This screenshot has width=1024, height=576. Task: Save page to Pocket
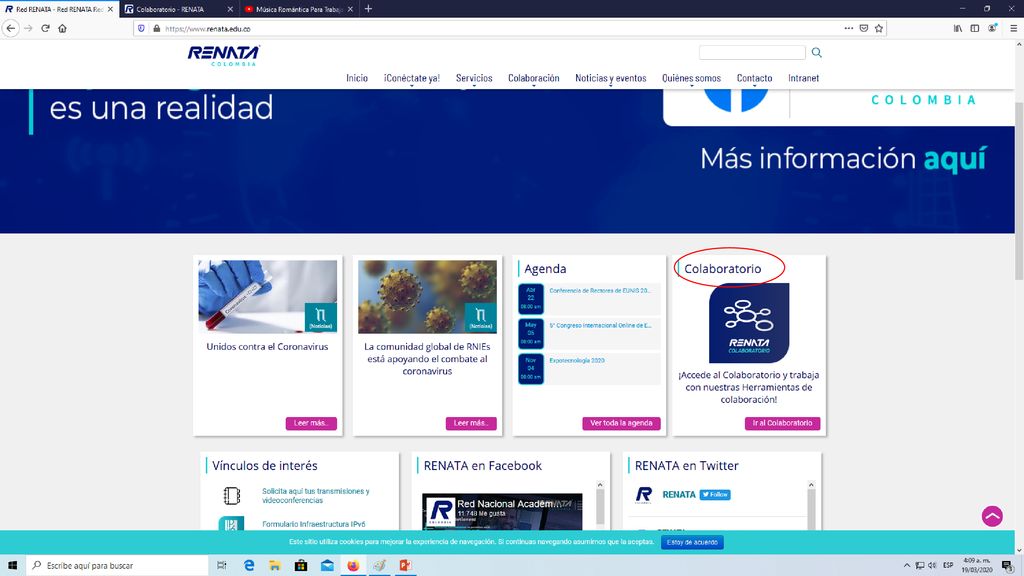(863, 28)
